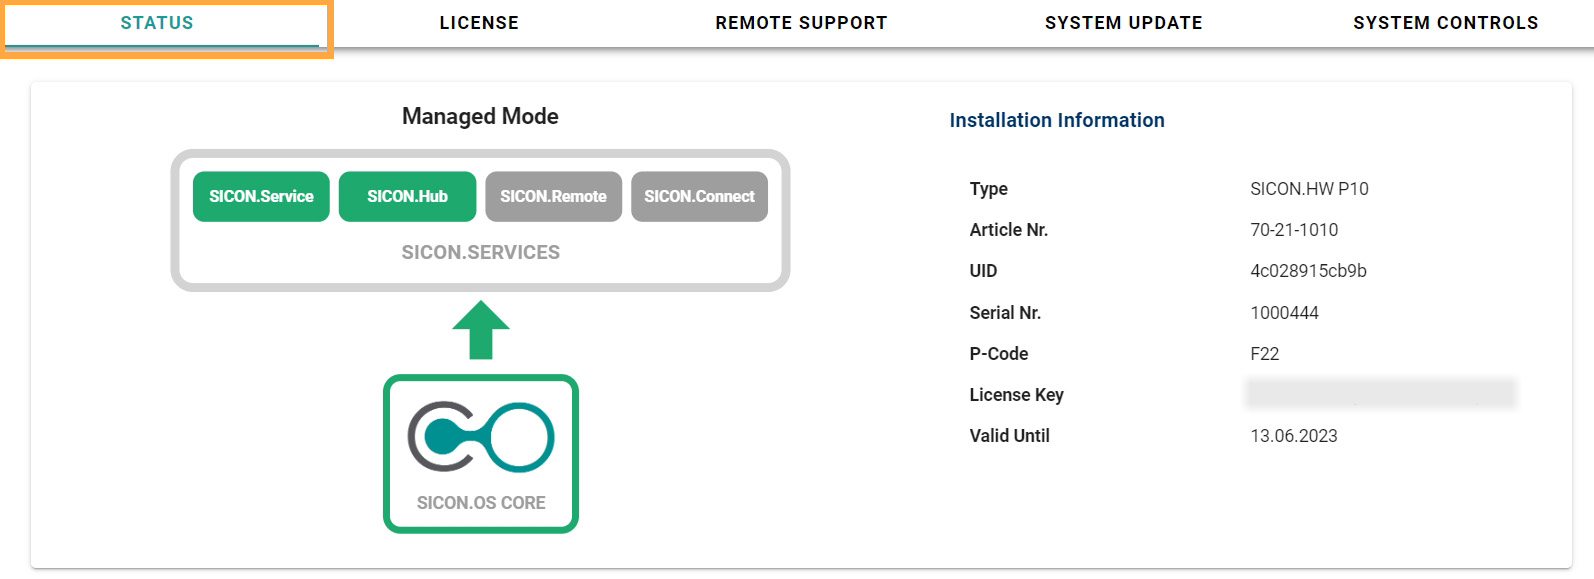The height and width of the screenshot is (579, 1594).
Task: Click the UID value 4c028915cb9b
Action: [x=1308, y=271]
